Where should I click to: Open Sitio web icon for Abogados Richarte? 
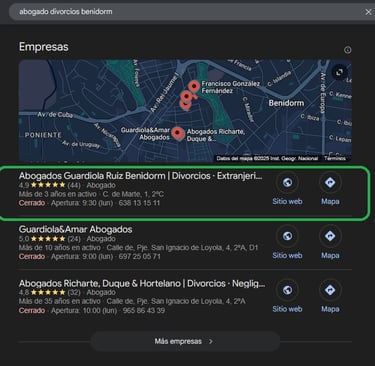coord(287,290)
